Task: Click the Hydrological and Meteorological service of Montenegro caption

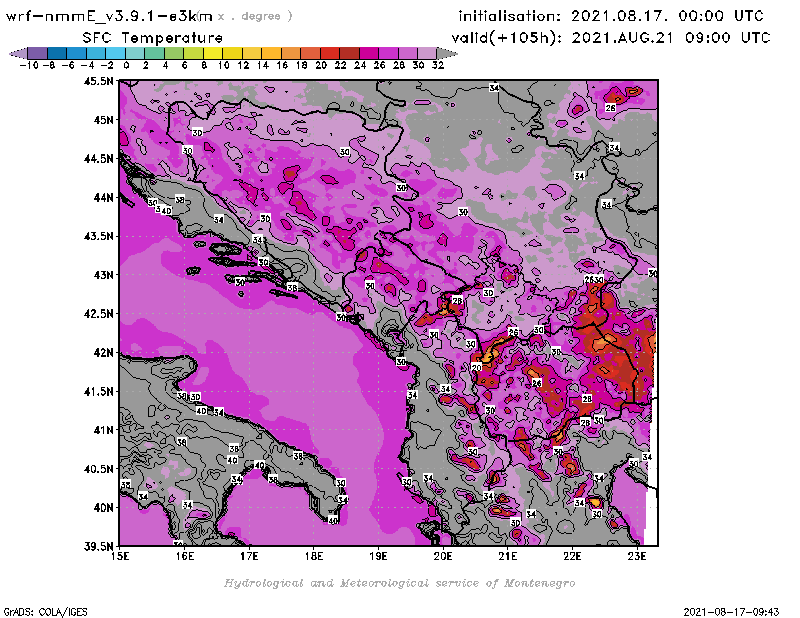Action: (x=399, y=583)
